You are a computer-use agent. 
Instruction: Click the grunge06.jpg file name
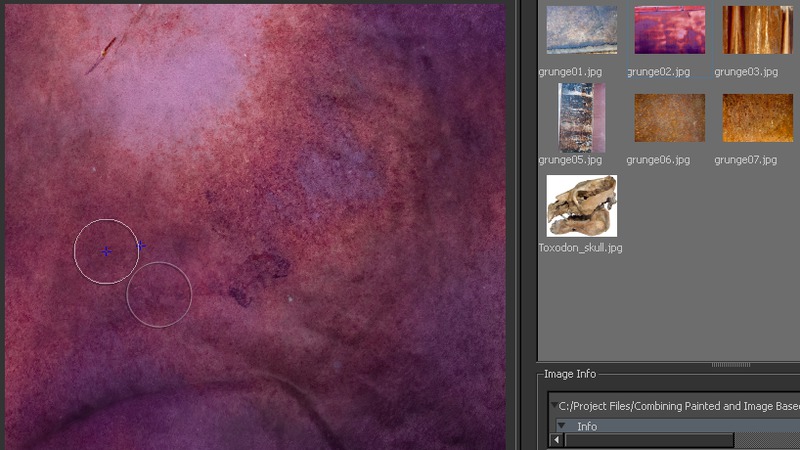[x=658, y=160]
